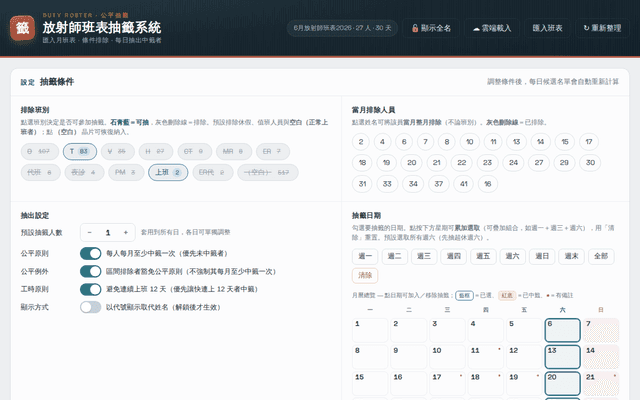Image resolution: width=640 pixels, height=400 pixels.
Task: Exclude person 10 in 當月排除人員 list
Action: (x=469, y=142)
